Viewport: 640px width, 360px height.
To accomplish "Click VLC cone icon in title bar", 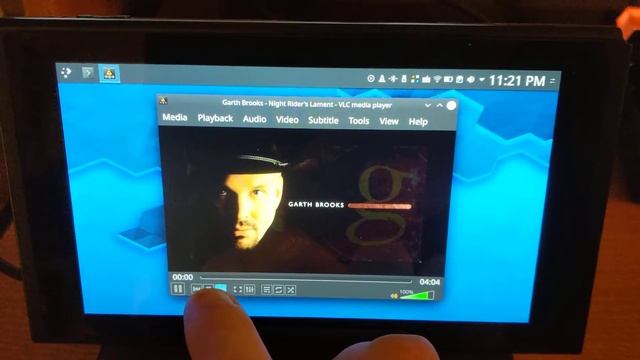I will click(164, 100).
